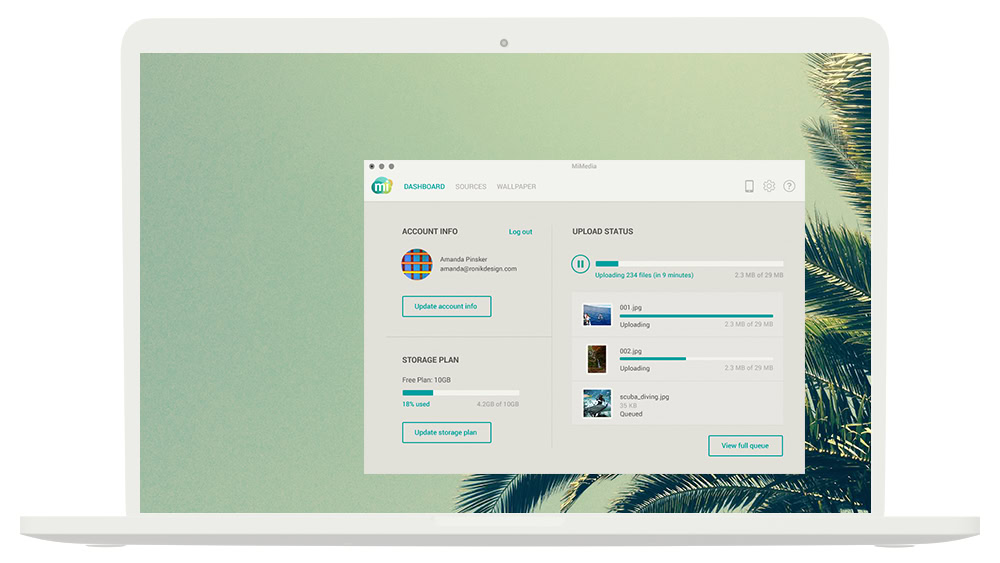Click the 'Amanda Pinsker' name

[464, 260]
